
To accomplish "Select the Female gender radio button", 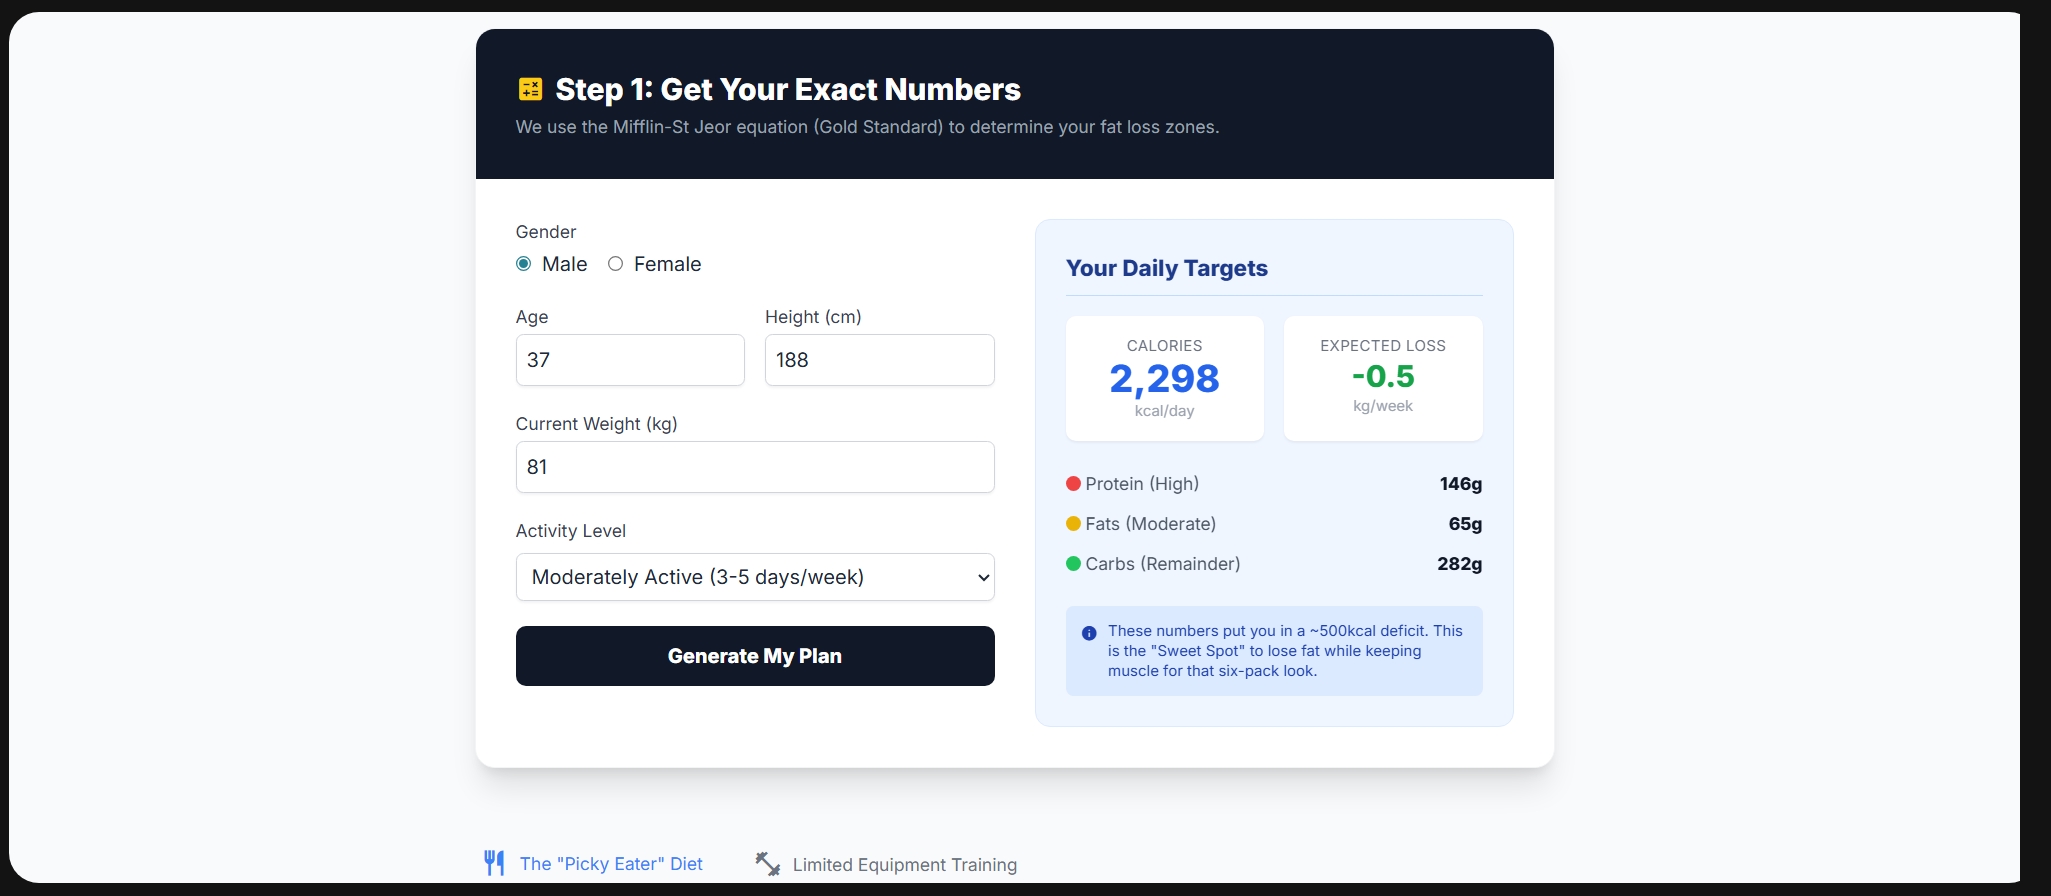I will 616,264.
